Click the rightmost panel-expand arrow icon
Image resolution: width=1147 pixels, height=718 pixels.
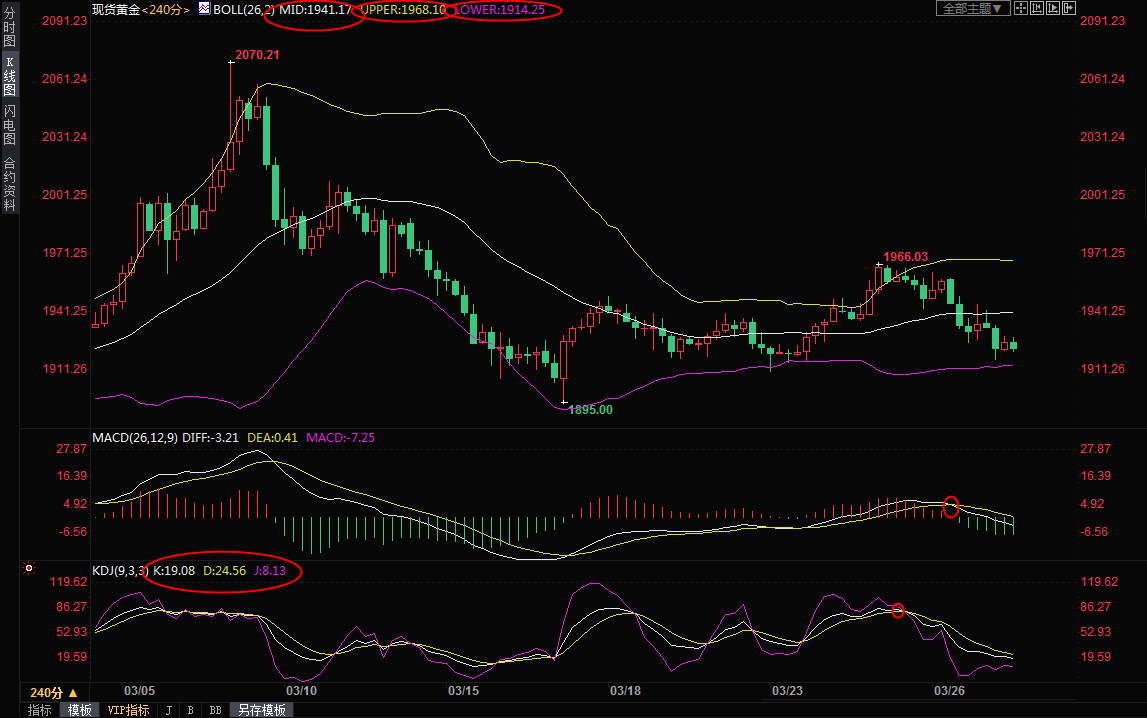[1071, 9]
